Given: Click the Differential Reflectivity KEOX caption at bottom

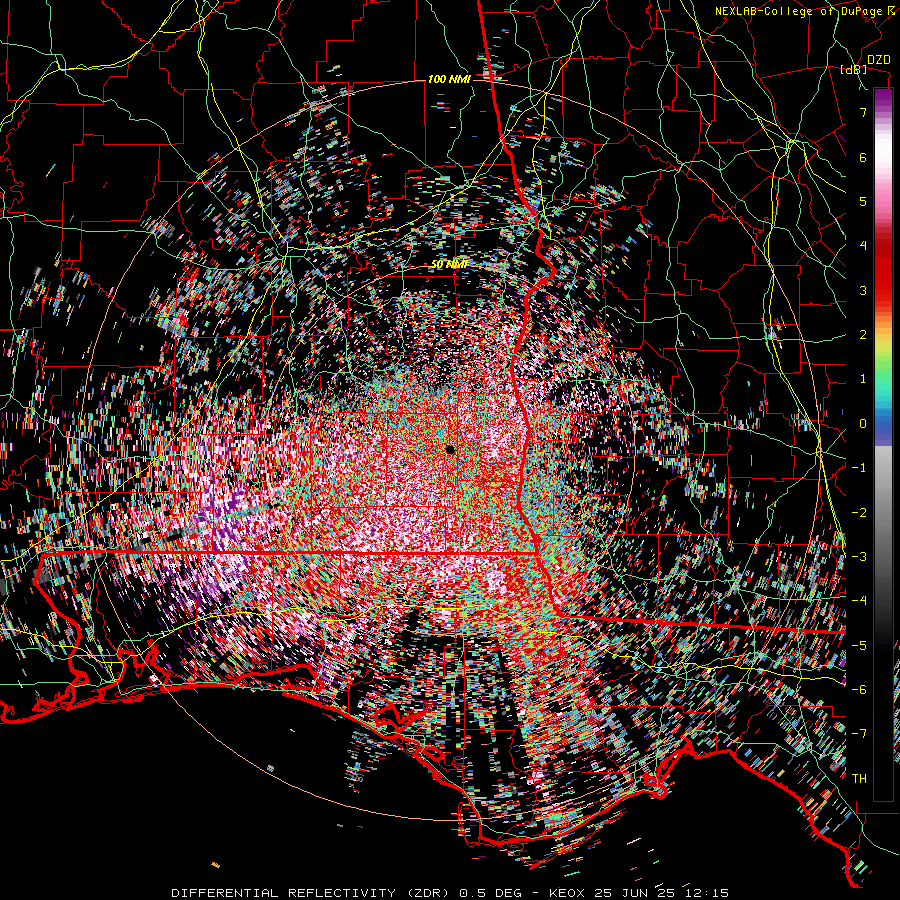Looking at the screenshot, I should 450,893.
